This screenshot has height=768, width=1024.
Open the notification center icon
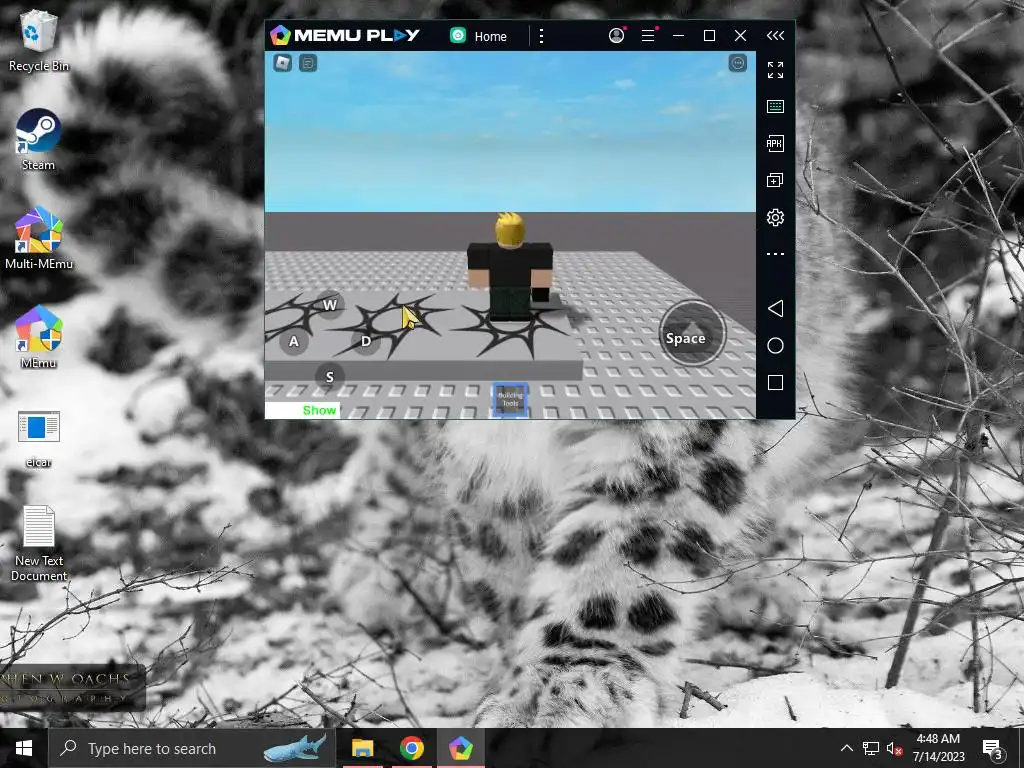(992, 748)
